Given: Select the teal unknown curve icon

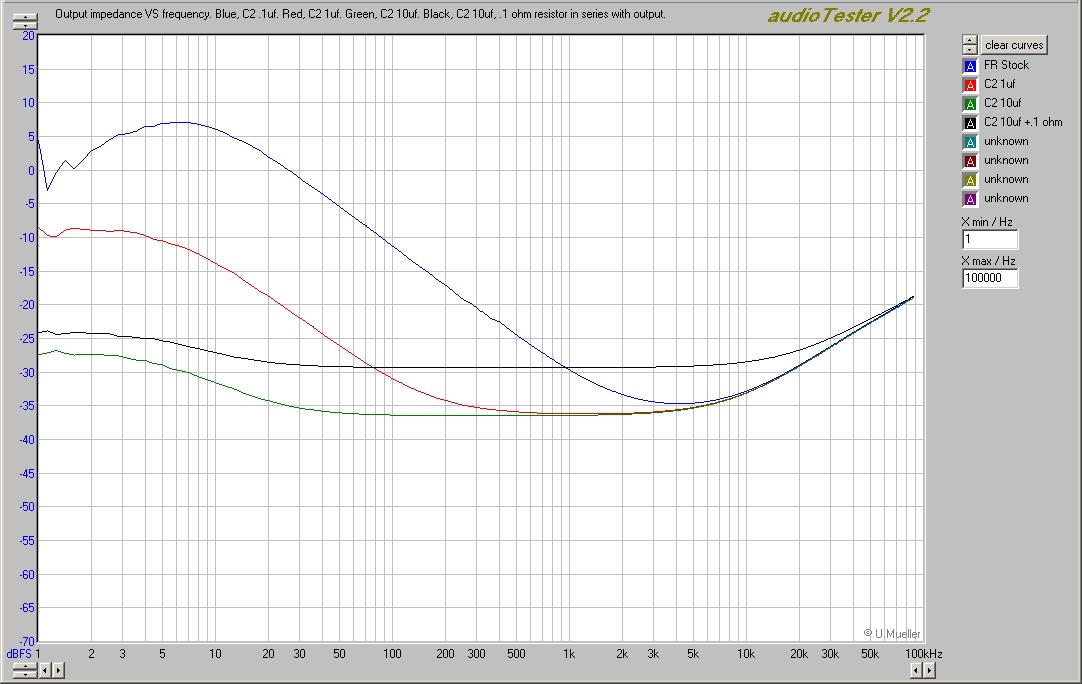Looking at the screenshot, I should click(x=968, y=140).
